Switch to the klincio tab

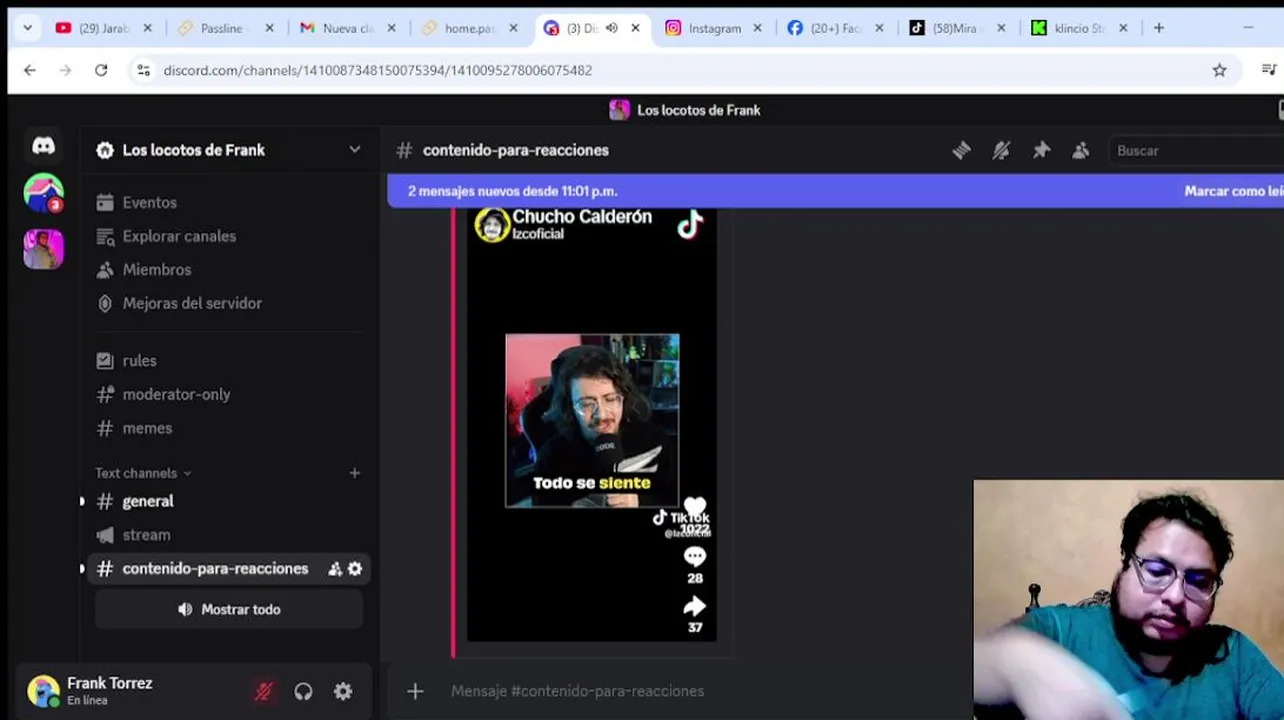[x=1080, y=28]
